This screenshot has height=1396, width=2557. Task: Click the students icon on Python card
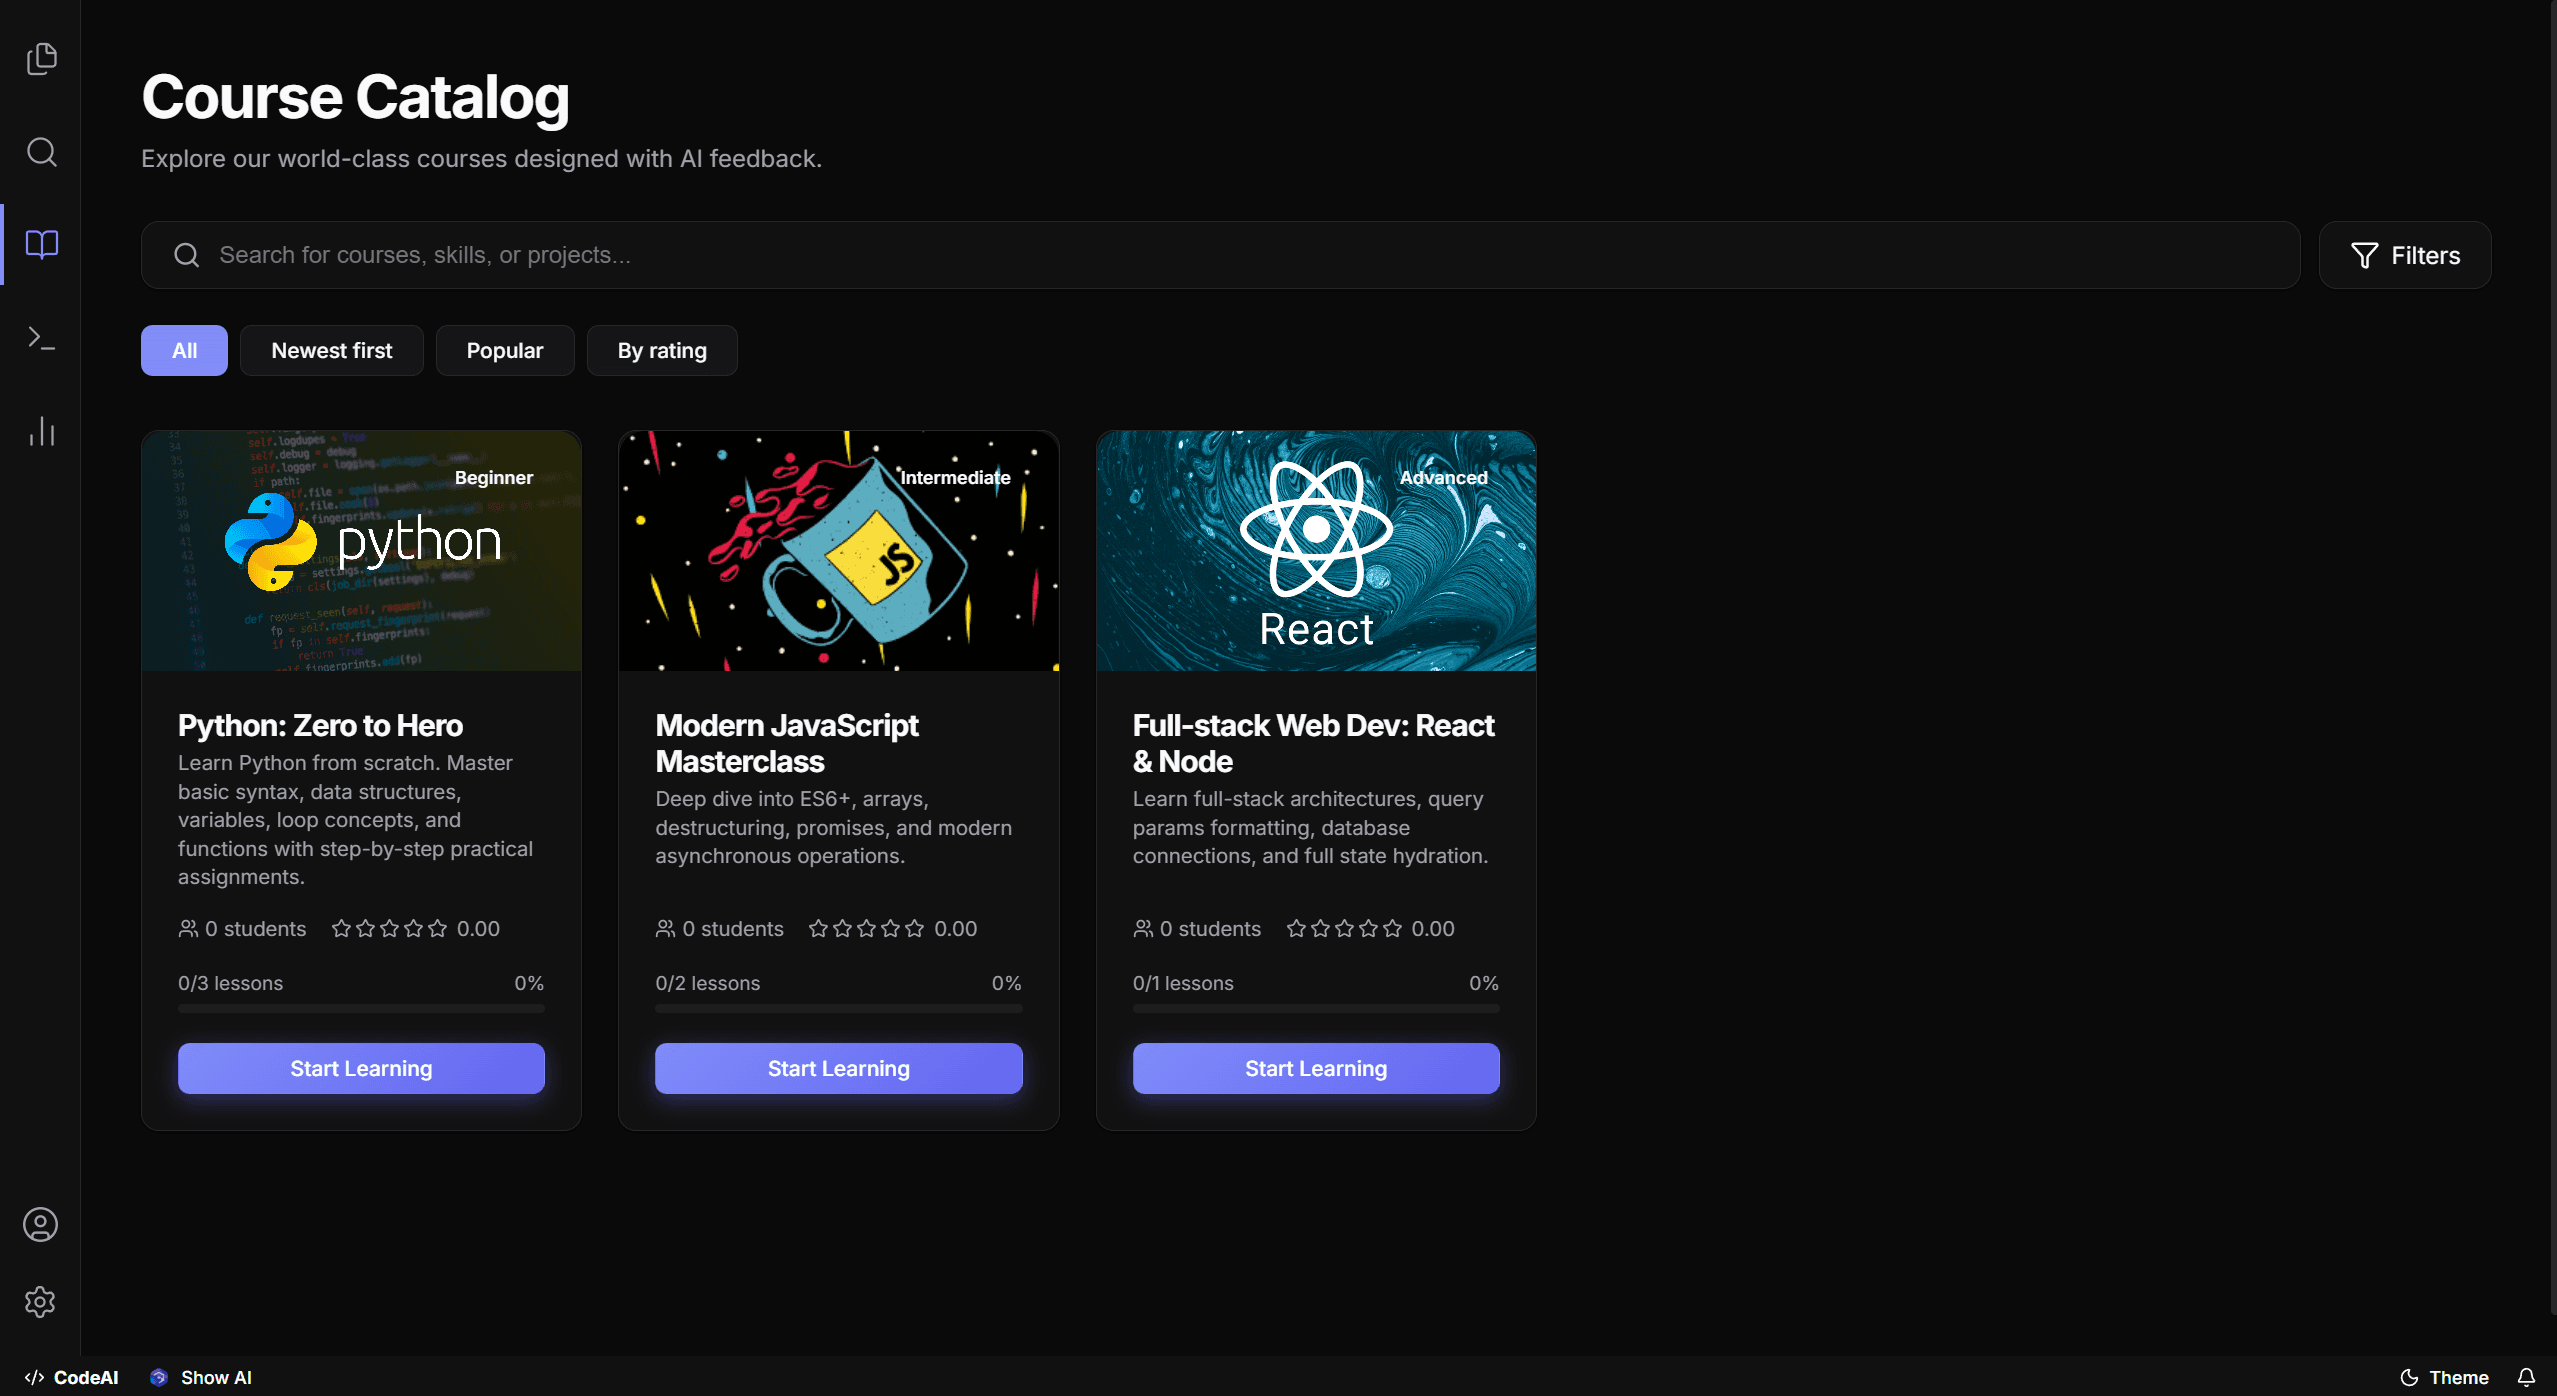tap(188, 929)
